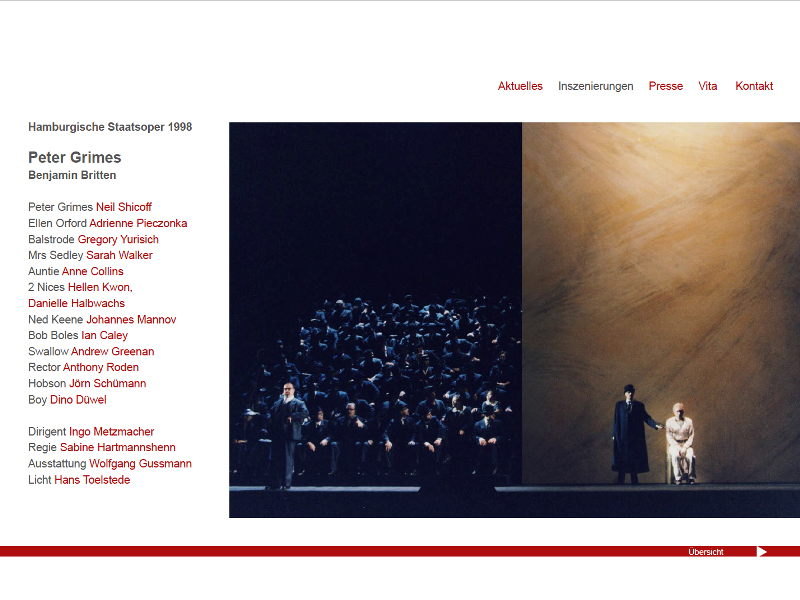Click director name Sabine Hartmannshenn
The width and height of the screenshot is (800, 600).
(118, 447)
